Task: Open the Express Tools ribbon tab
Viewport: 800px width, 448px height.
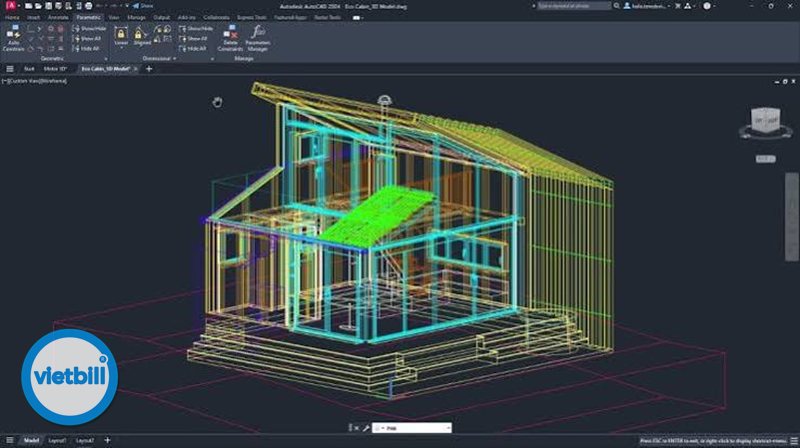Action: [251, 17]
